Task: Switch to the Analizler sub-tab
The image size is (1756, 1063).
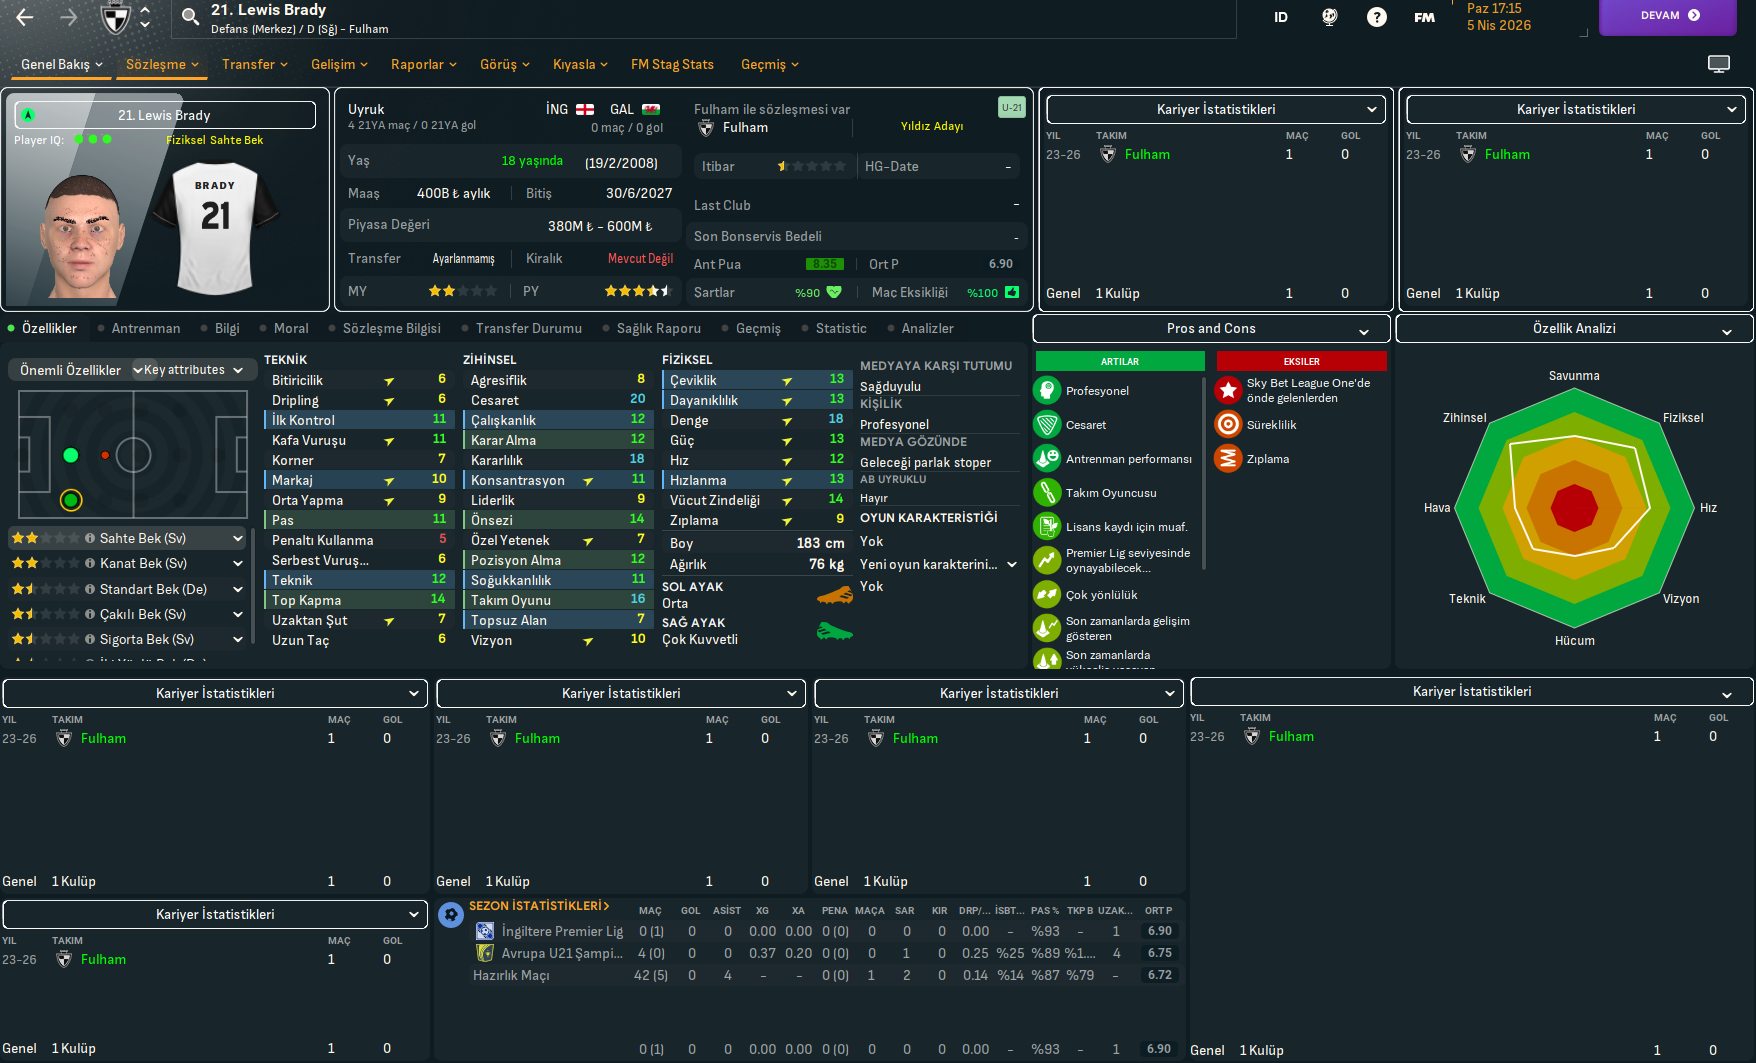Action: (928, 328)
